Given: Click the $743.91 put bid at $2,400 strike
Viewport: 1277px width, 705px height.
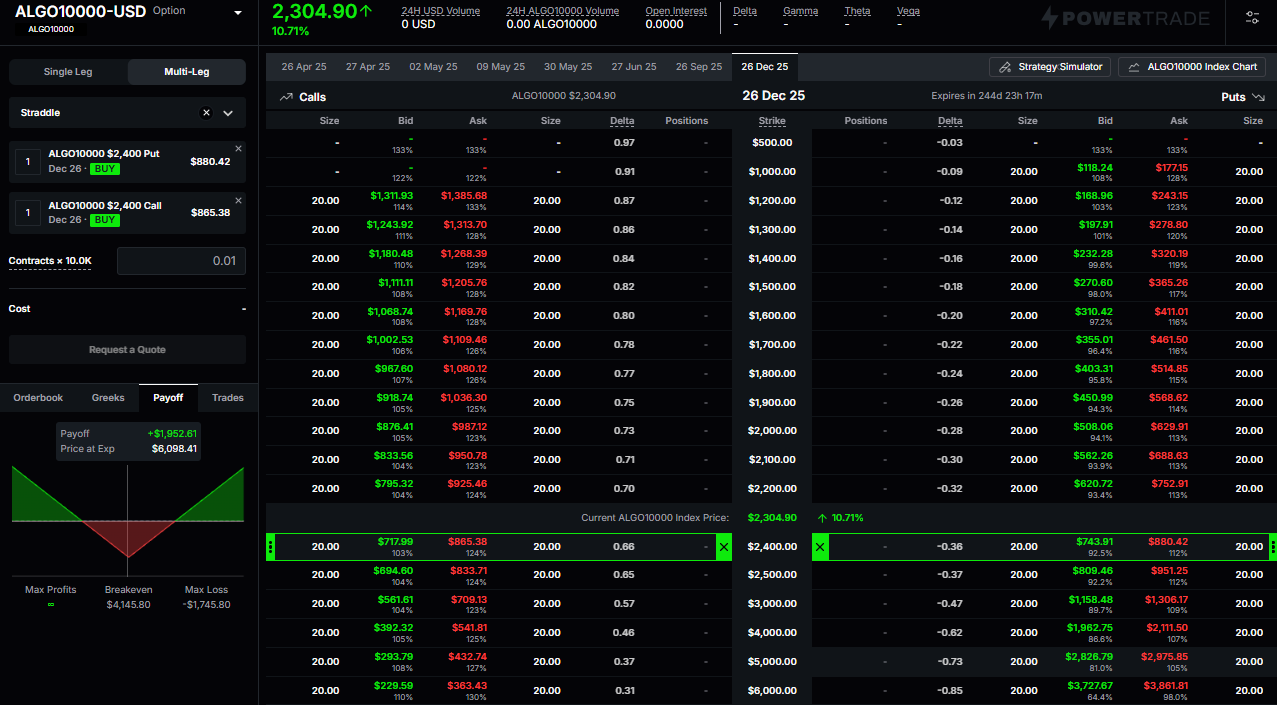Looking at the screenshot, I should [1094, 542].
